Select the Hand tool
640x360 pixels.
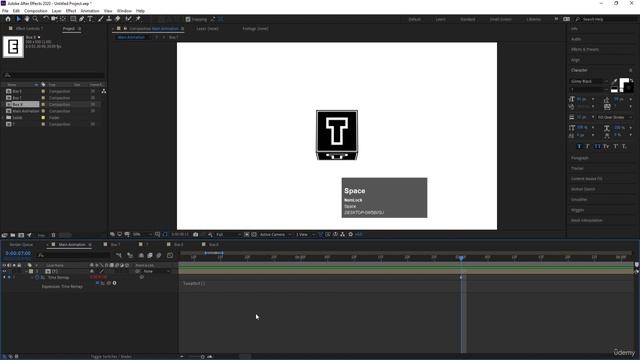[27, 19]
